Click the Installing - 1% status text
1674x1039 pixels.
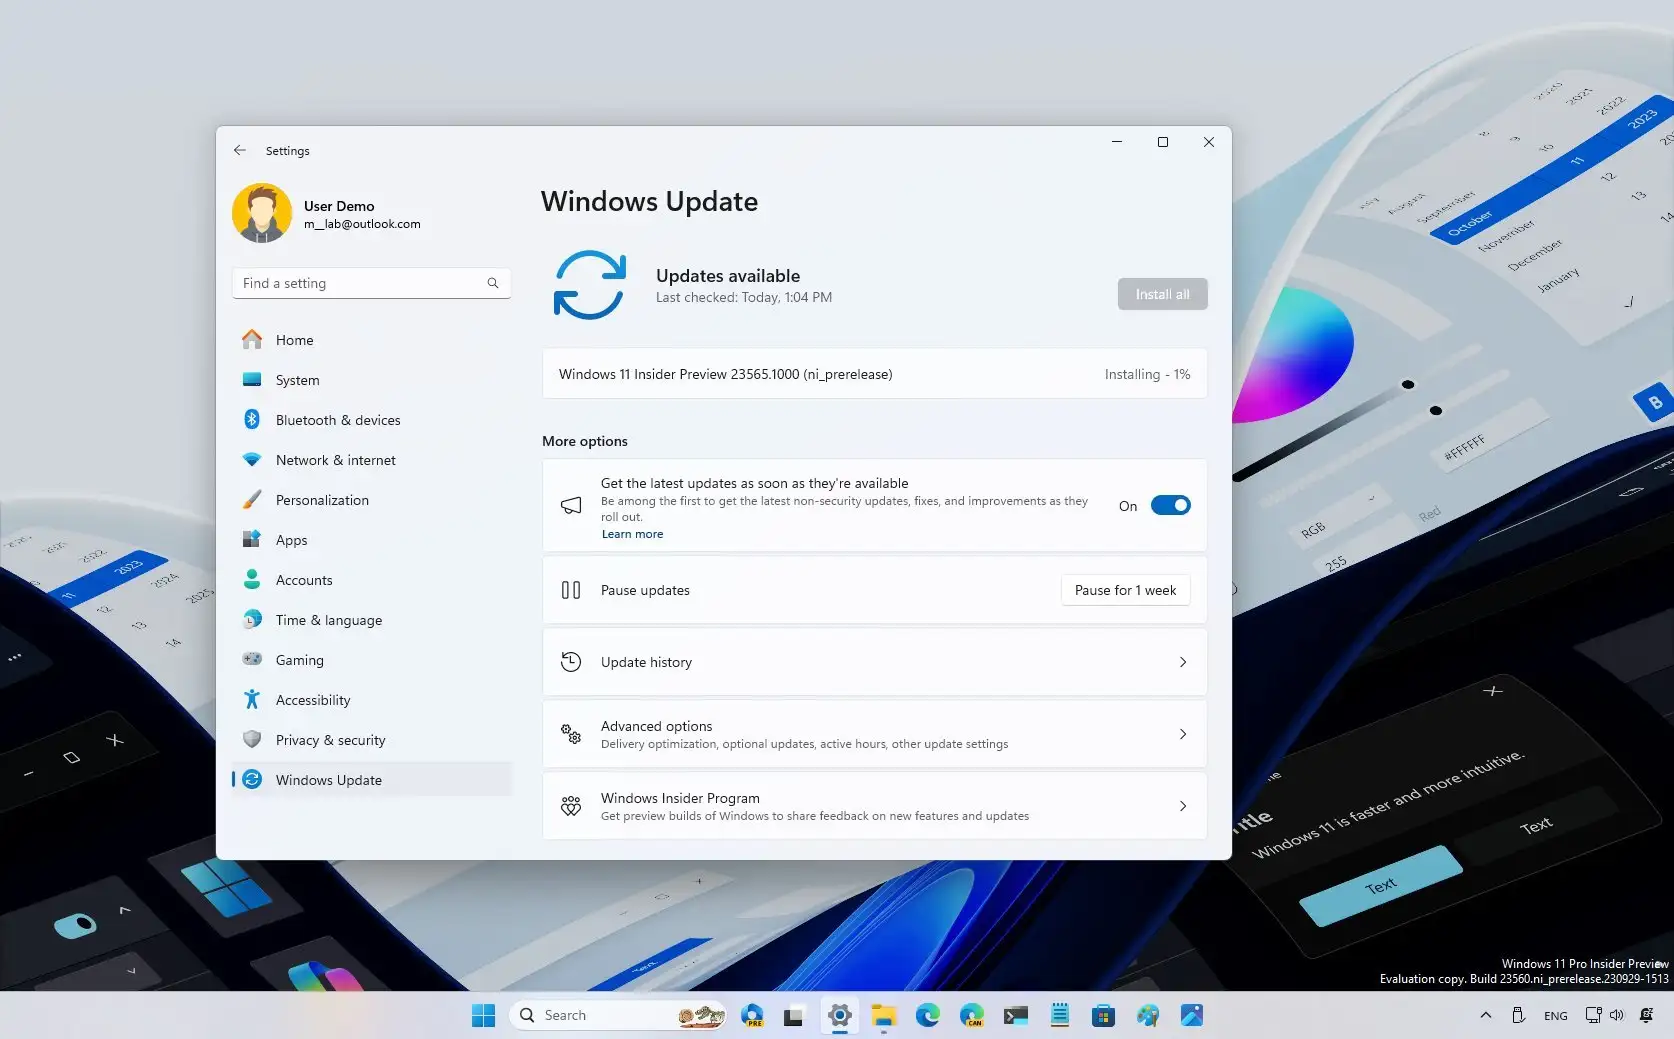[x=1147, y=374]
